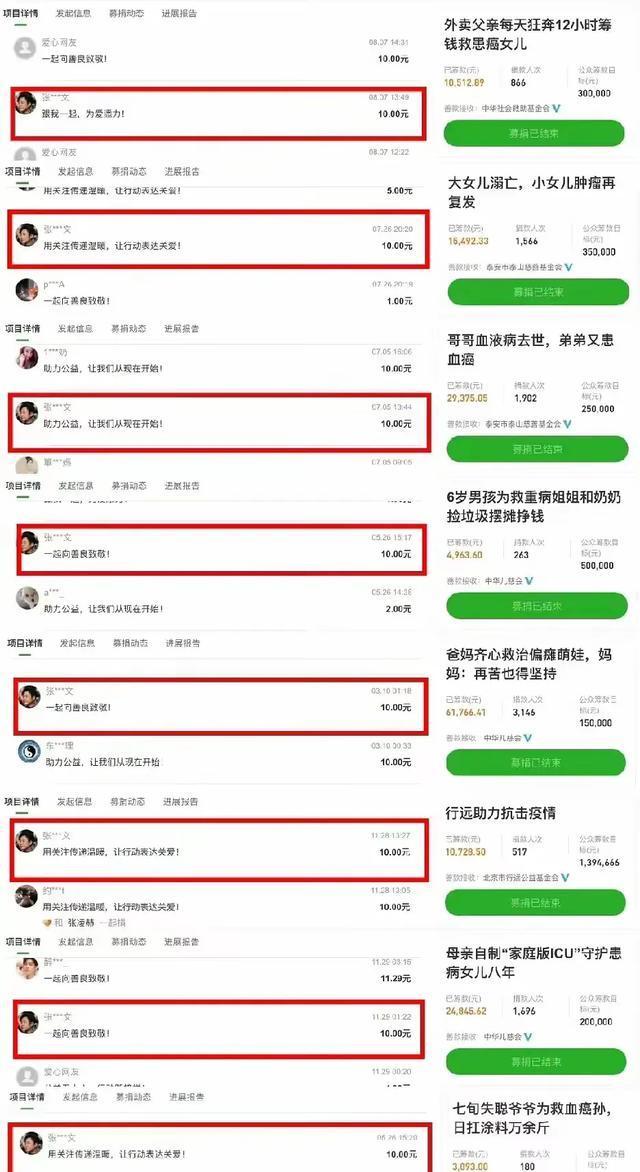Open the topmost 发起信息 tab
The width and height of the screenshot is (640, 1172).
pyautogui.click(x=74, y=13)
